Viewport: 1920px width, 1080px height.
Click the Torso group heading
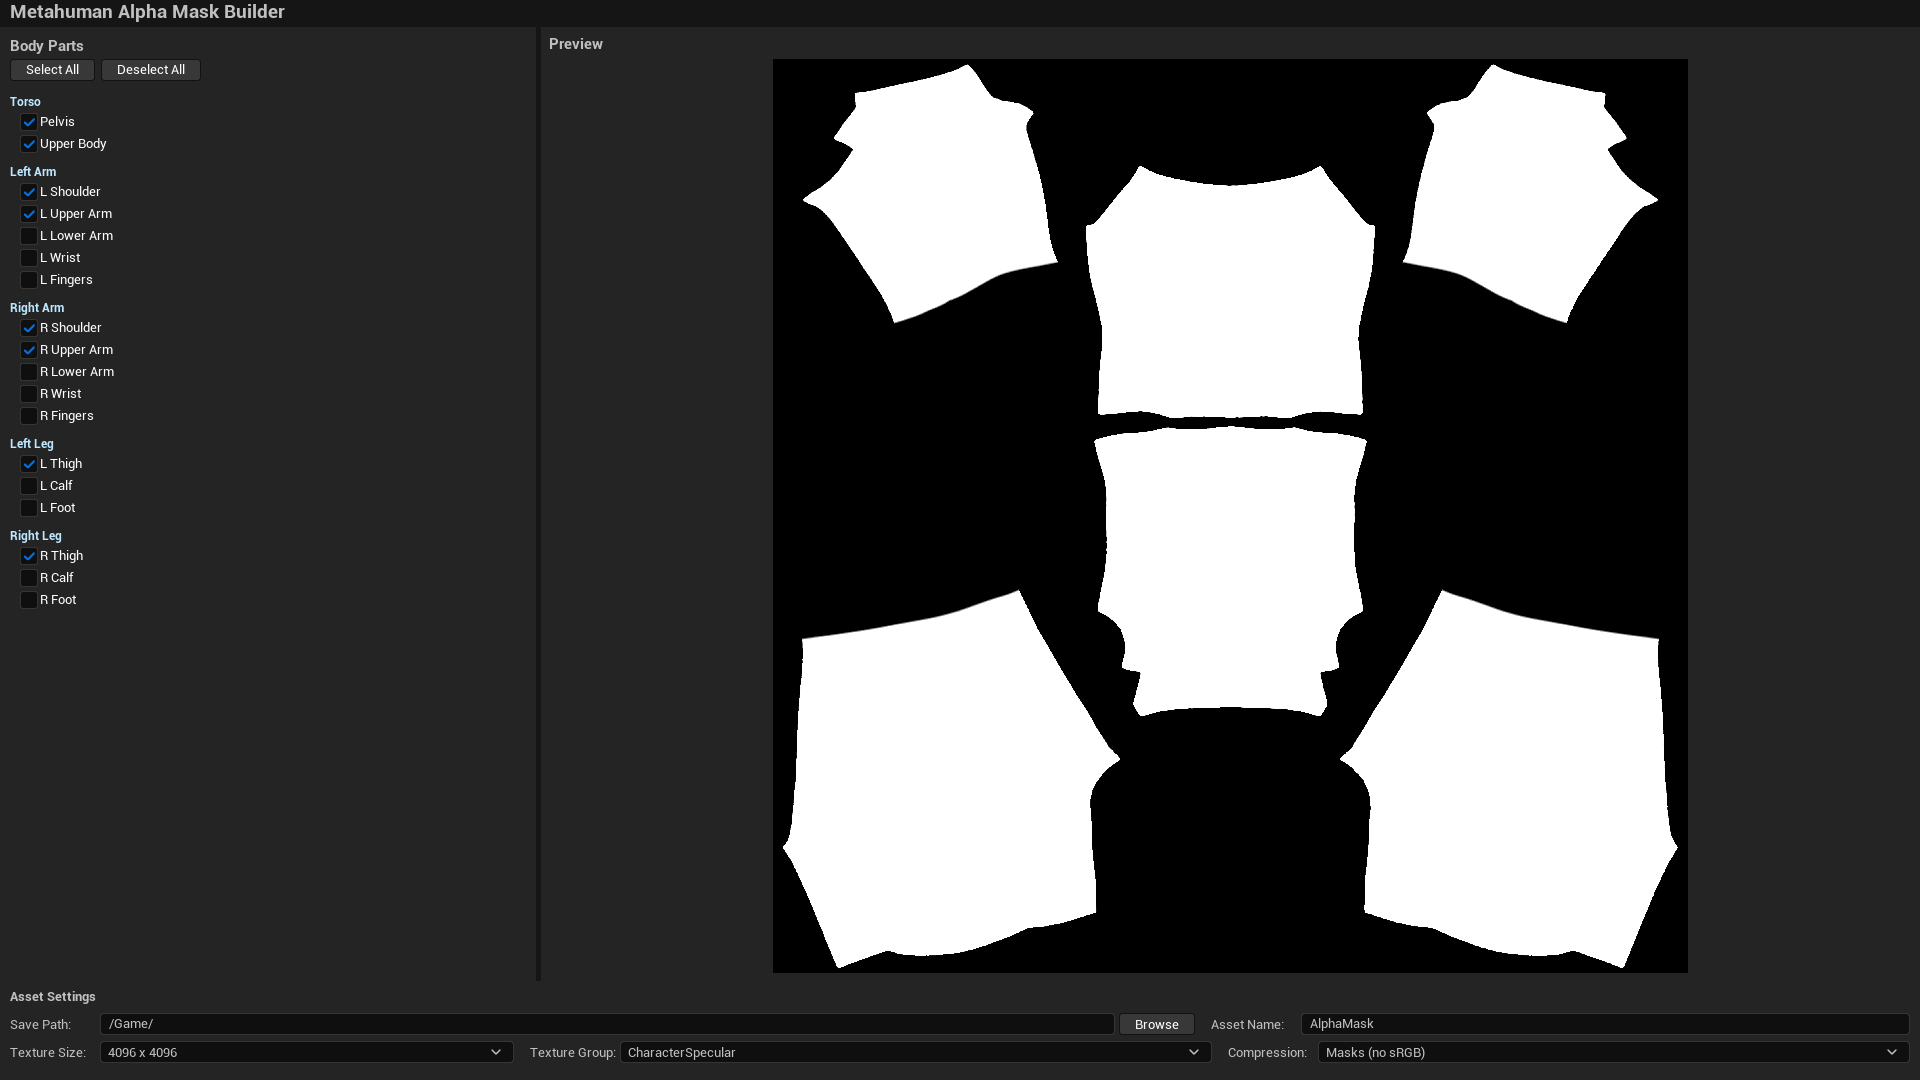point(25,102)
